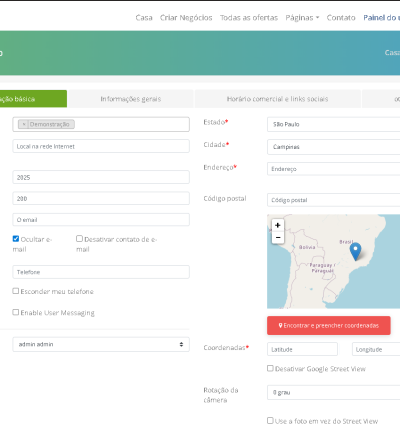Viewport: 400px width, 424px height.
Task: Select the Rotação da câmera field
Action: click(x=333, y=393)
